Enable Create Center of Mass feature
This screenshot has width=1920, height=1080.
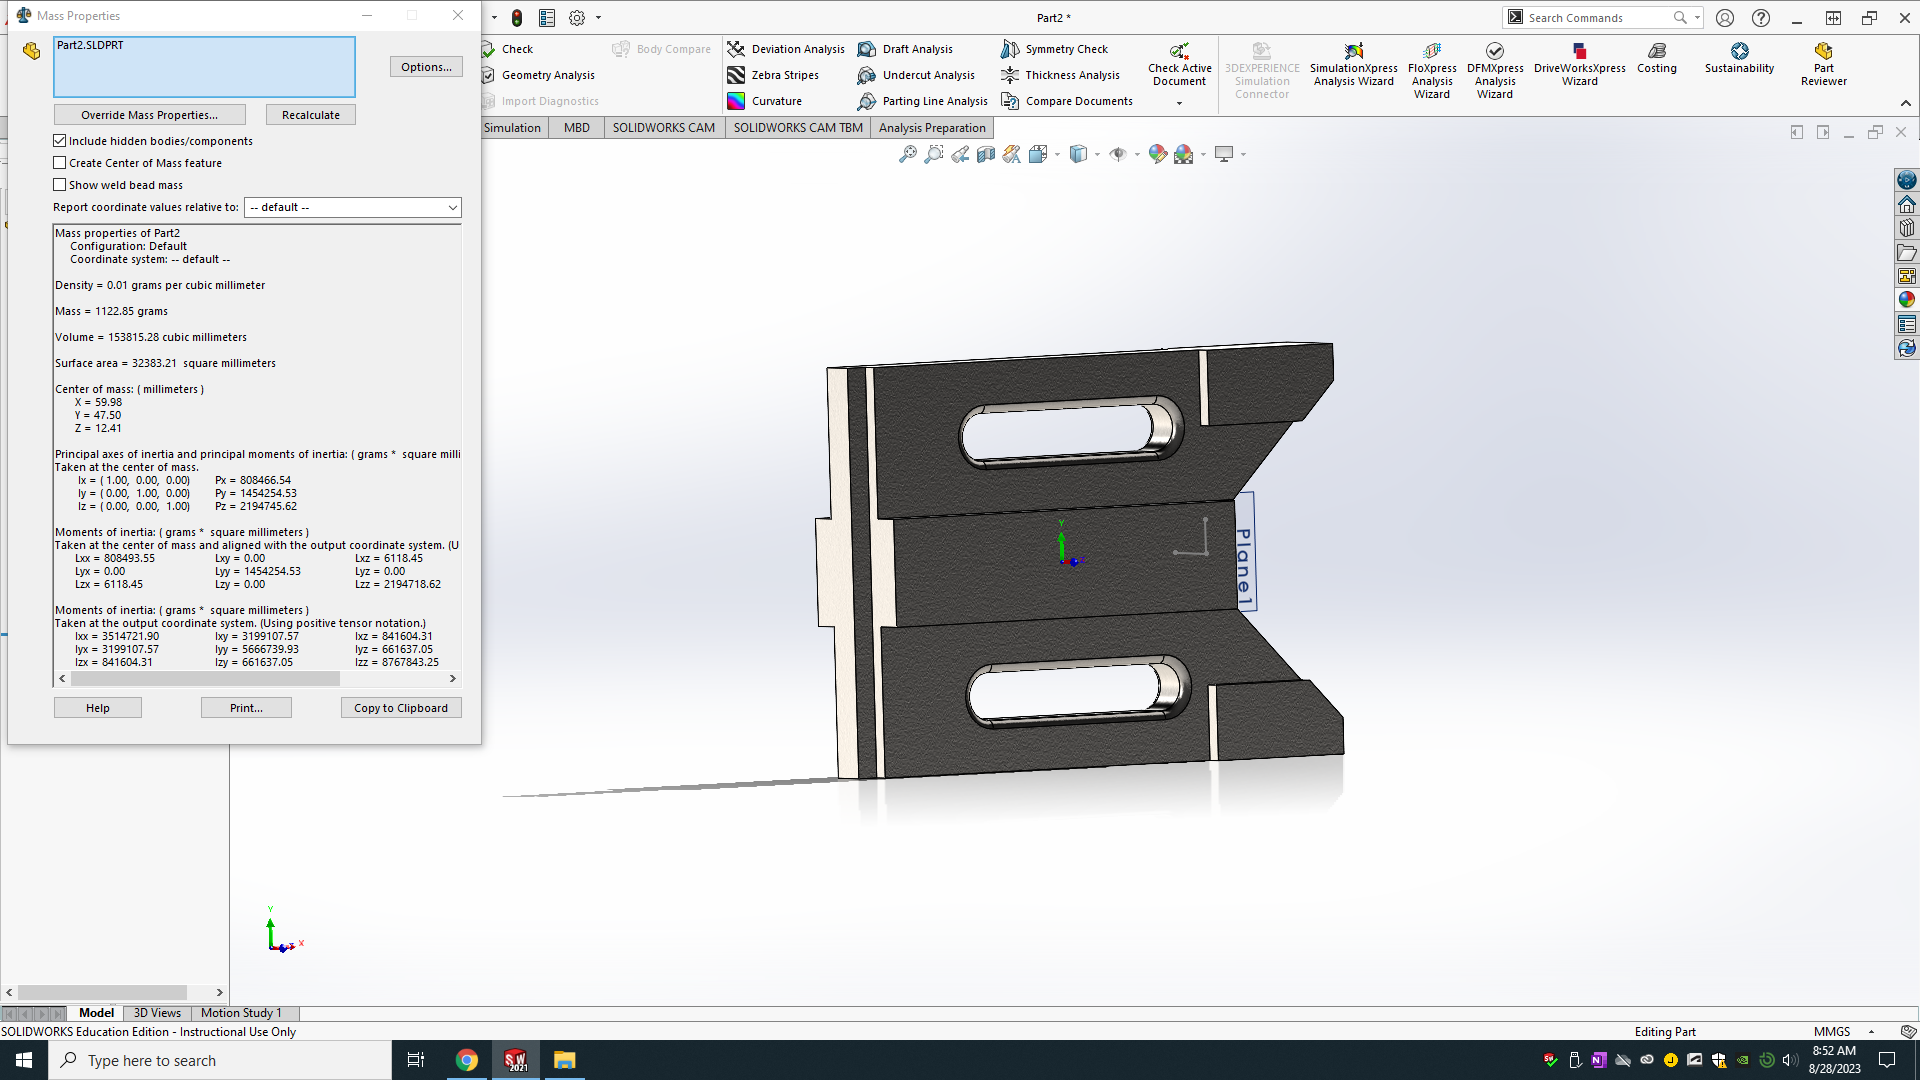[x=60, y=163]
